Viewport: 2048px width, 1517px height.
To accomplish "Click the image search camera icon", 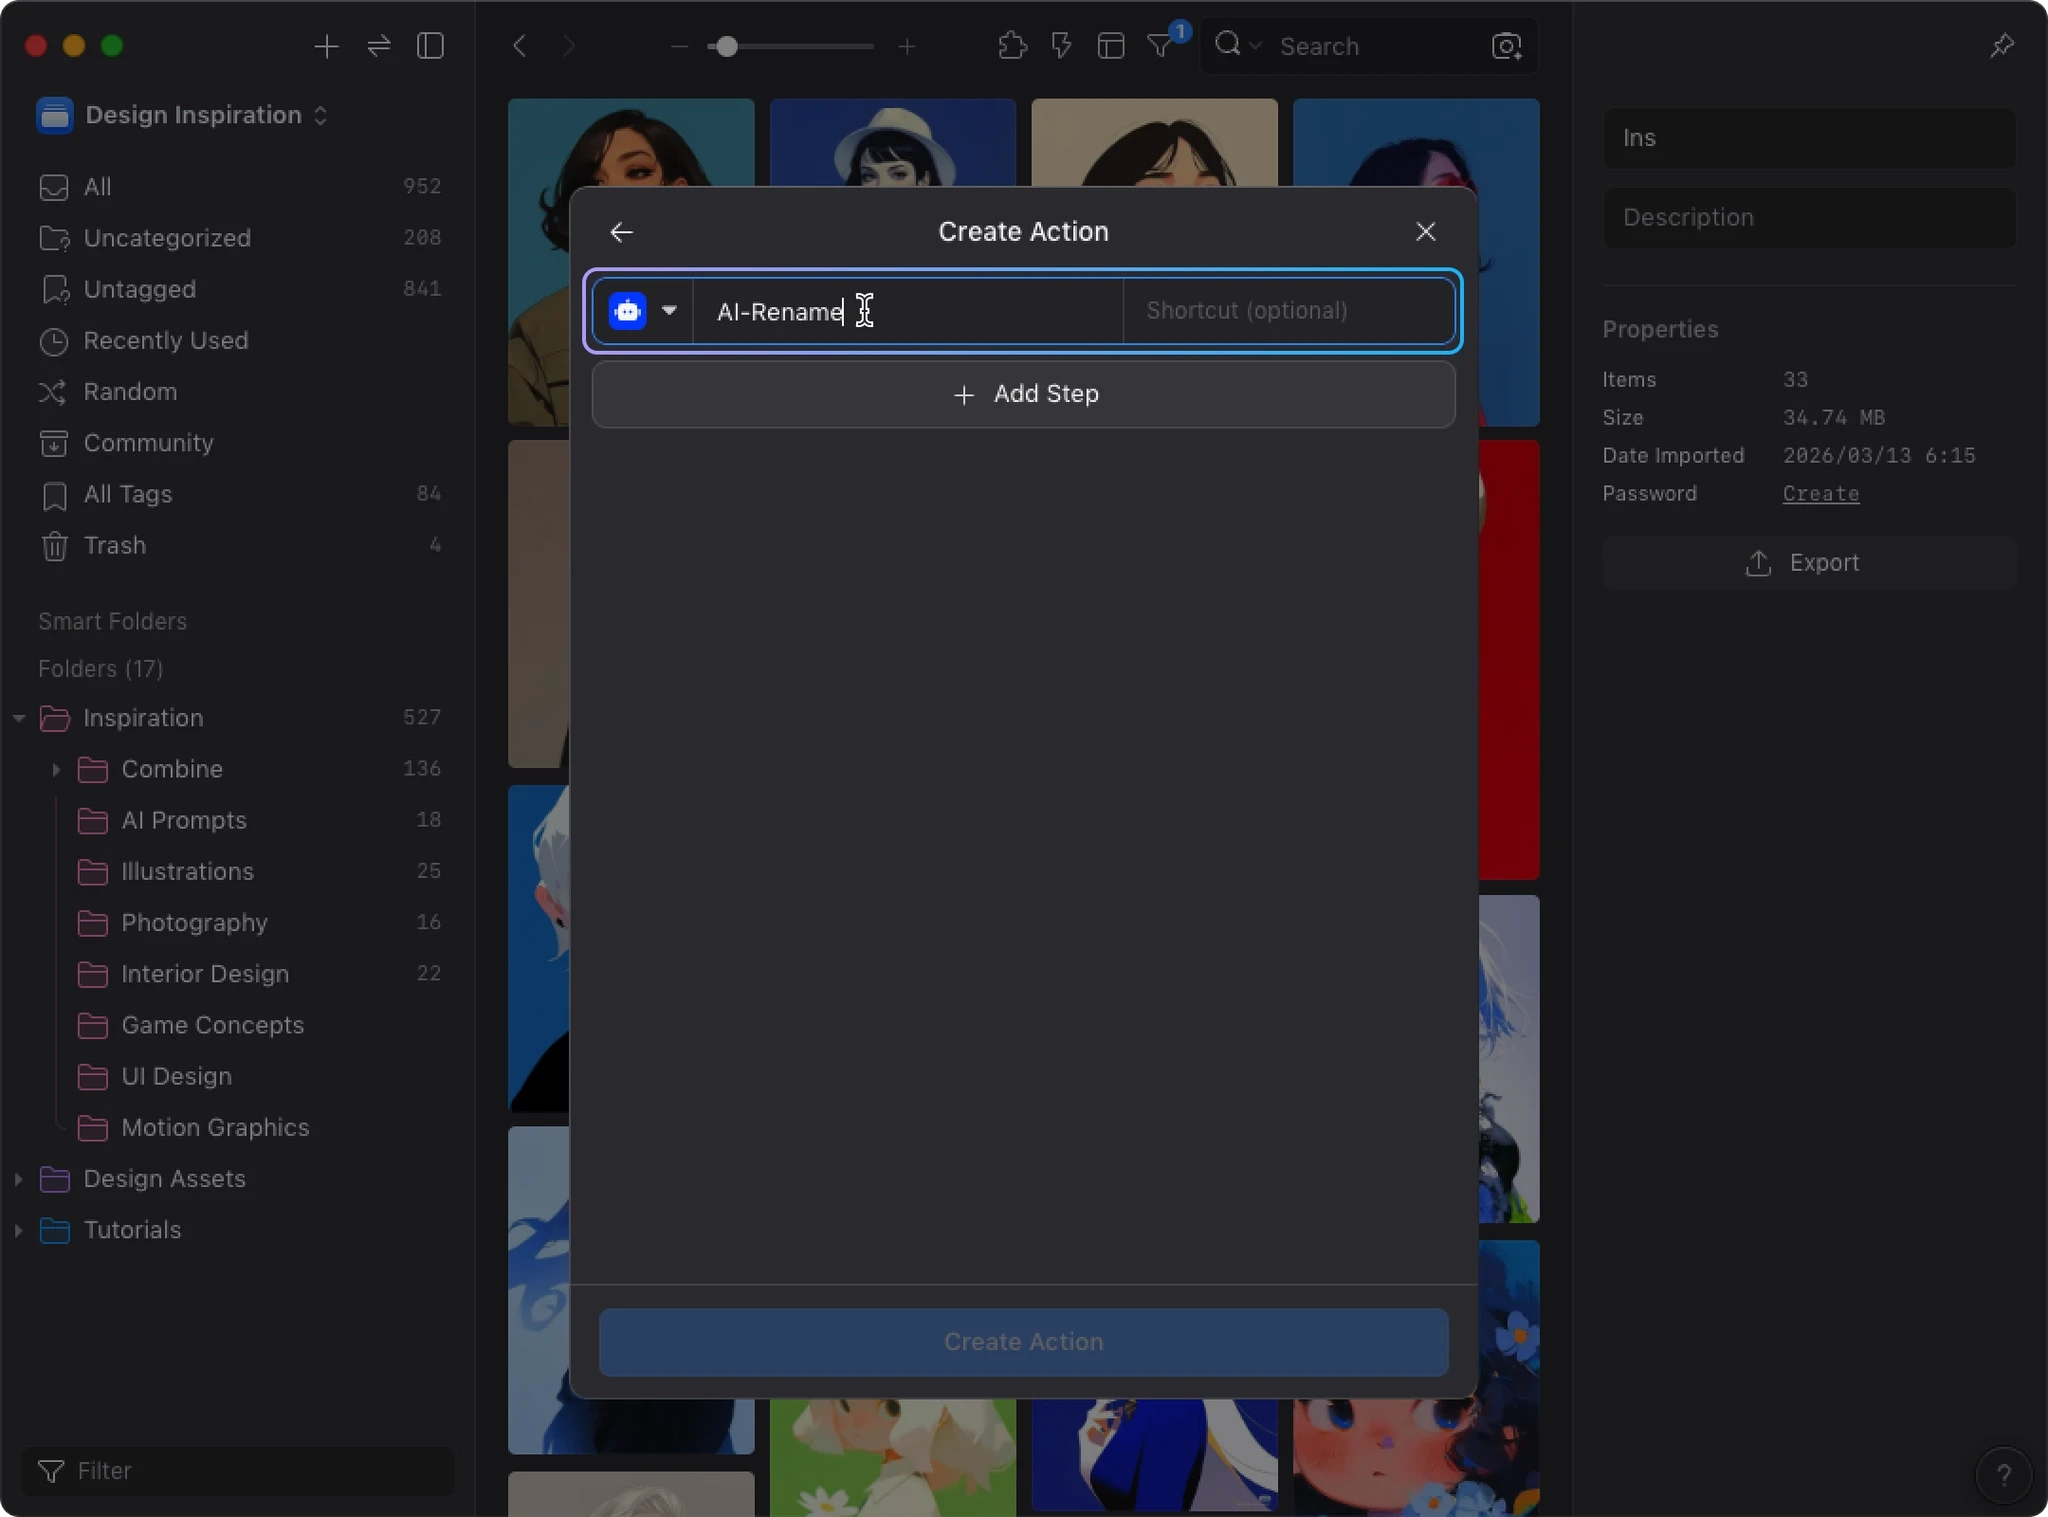I will pos(1506,46).
